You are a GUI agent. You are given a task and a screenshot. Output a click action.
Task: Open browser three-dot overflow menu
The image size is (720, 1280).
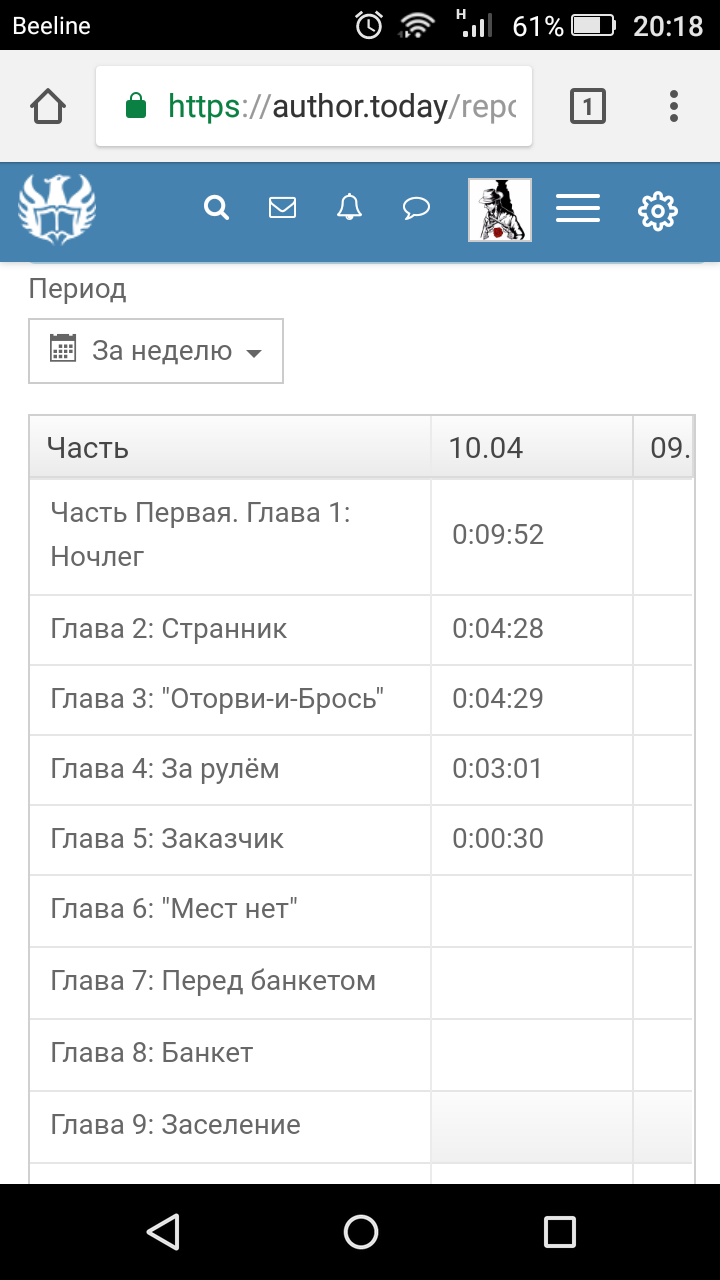(x=674, y=106)
